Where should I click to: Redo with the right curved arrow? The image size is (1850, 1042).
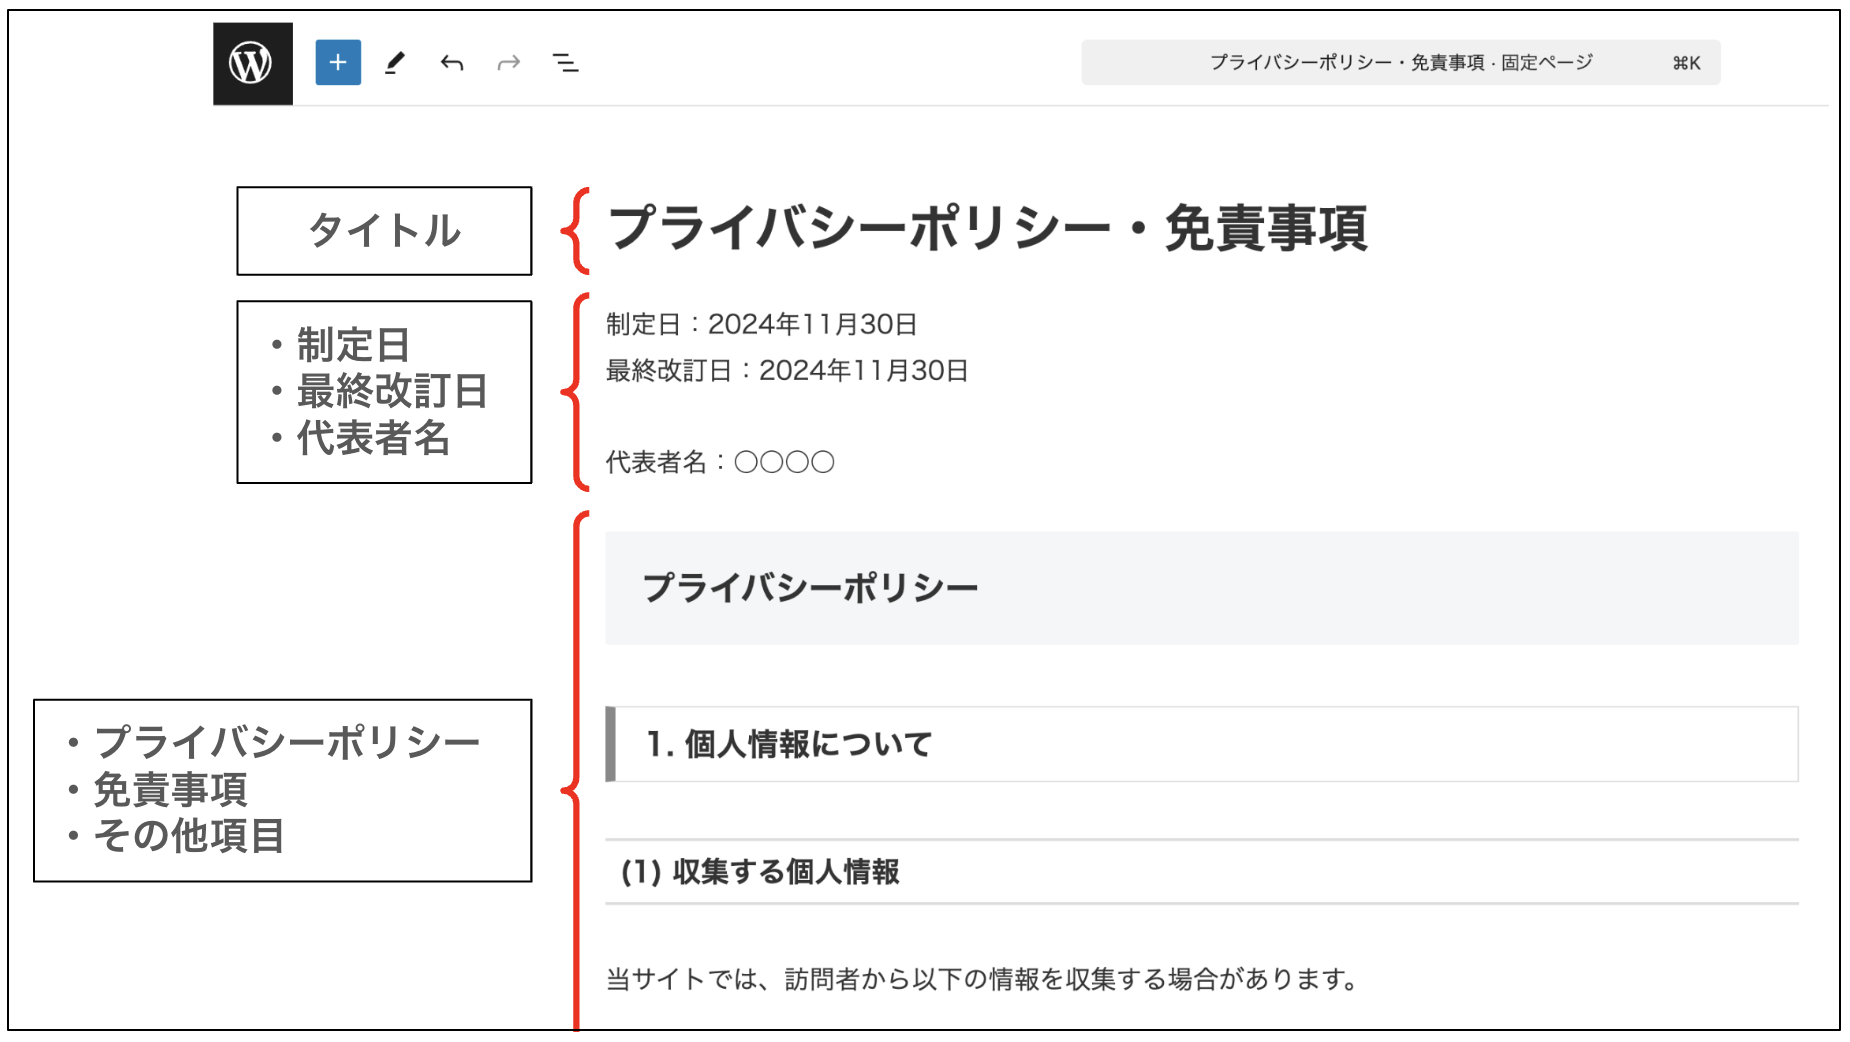(x=509, y=63)
